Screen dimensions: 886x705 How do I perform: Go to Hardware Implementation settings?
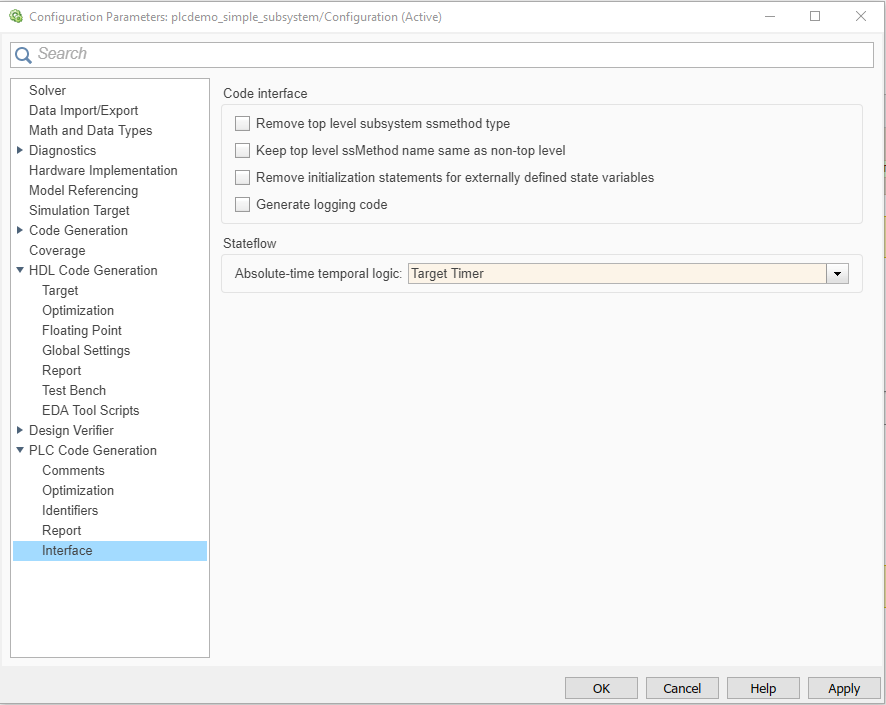[x=103, y=171]
